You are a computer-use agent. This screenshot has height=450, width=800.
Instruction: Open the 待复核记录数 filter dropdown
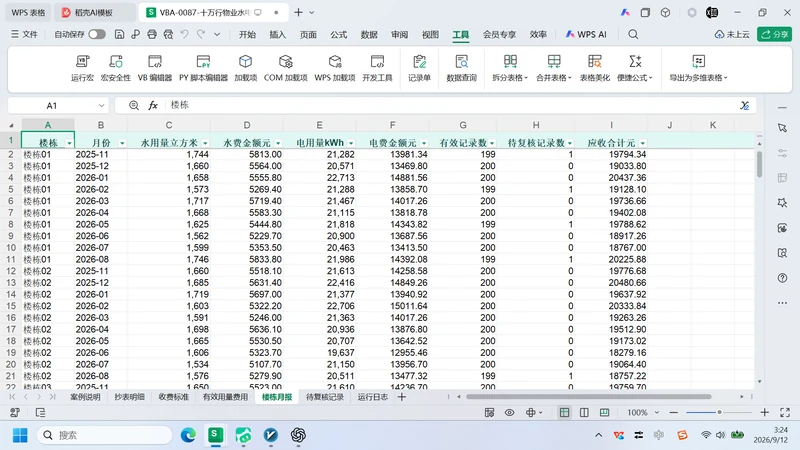pyautogui.click(x=570, y=143)
